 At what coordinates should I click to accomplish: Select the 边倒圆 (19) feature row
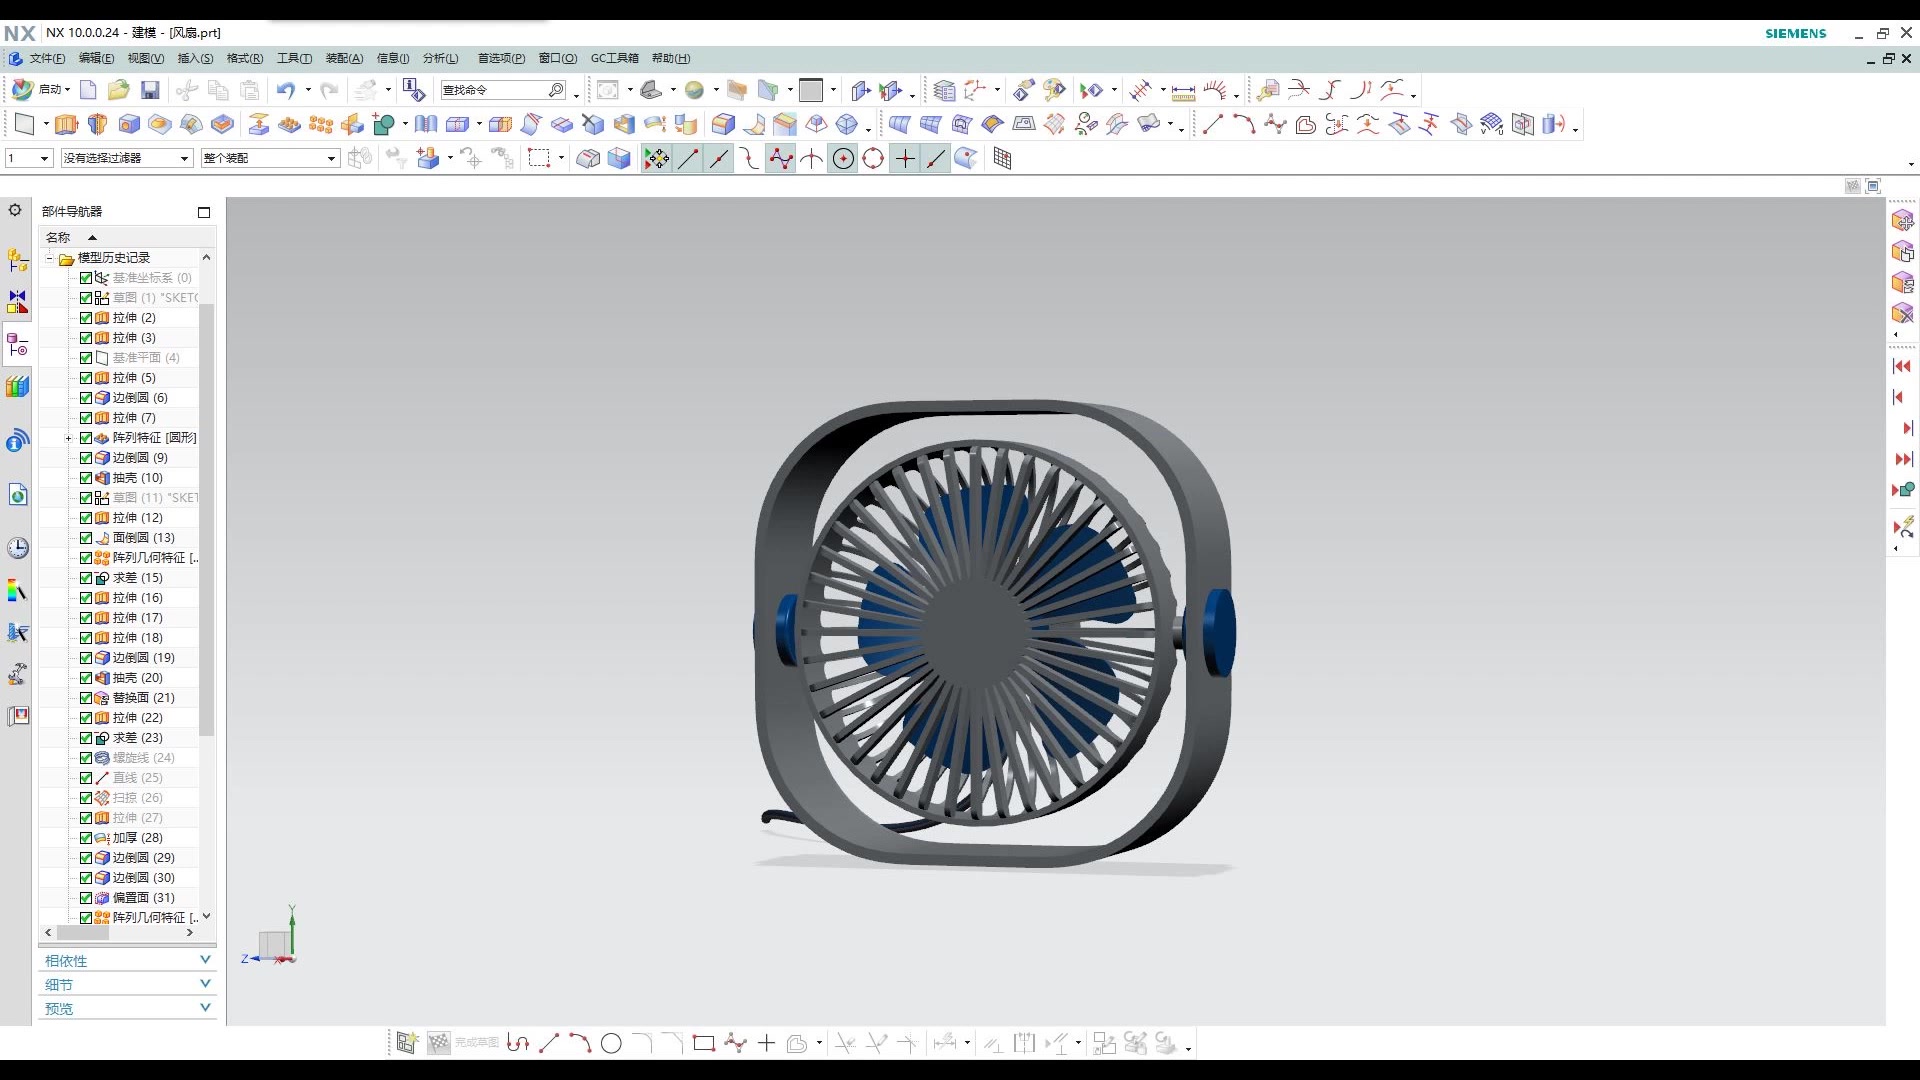tap(143, 658)
